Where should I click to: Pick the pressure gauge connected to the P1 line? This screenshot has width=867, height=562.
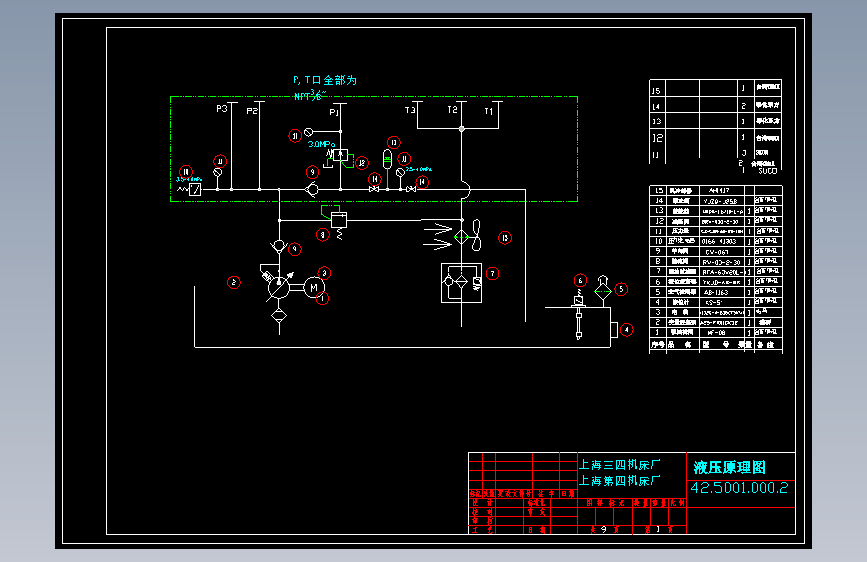[309, 132]
